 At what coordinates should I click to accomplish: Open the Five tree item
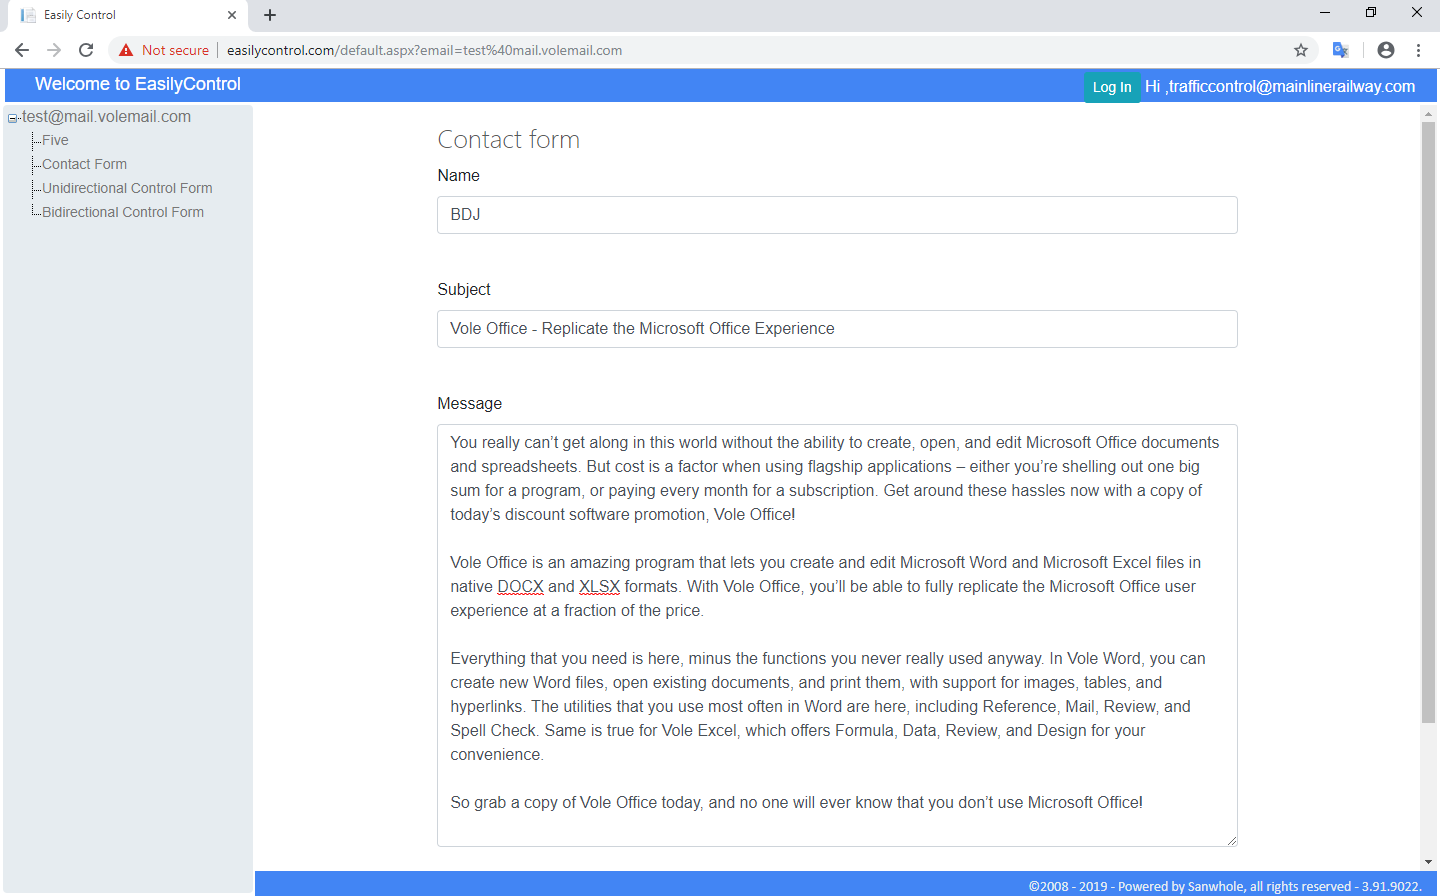(55, 141)
